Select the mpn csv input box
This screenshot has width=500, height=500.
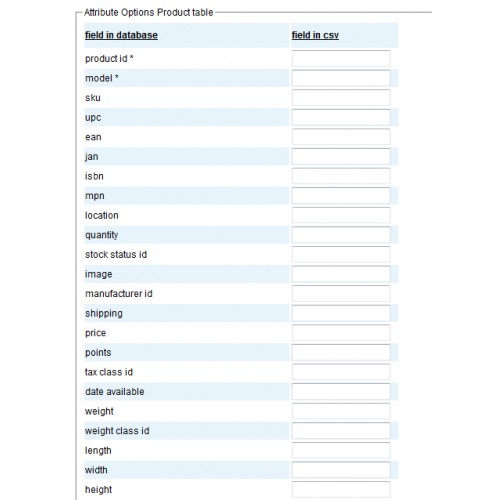[x=341, y=196]
